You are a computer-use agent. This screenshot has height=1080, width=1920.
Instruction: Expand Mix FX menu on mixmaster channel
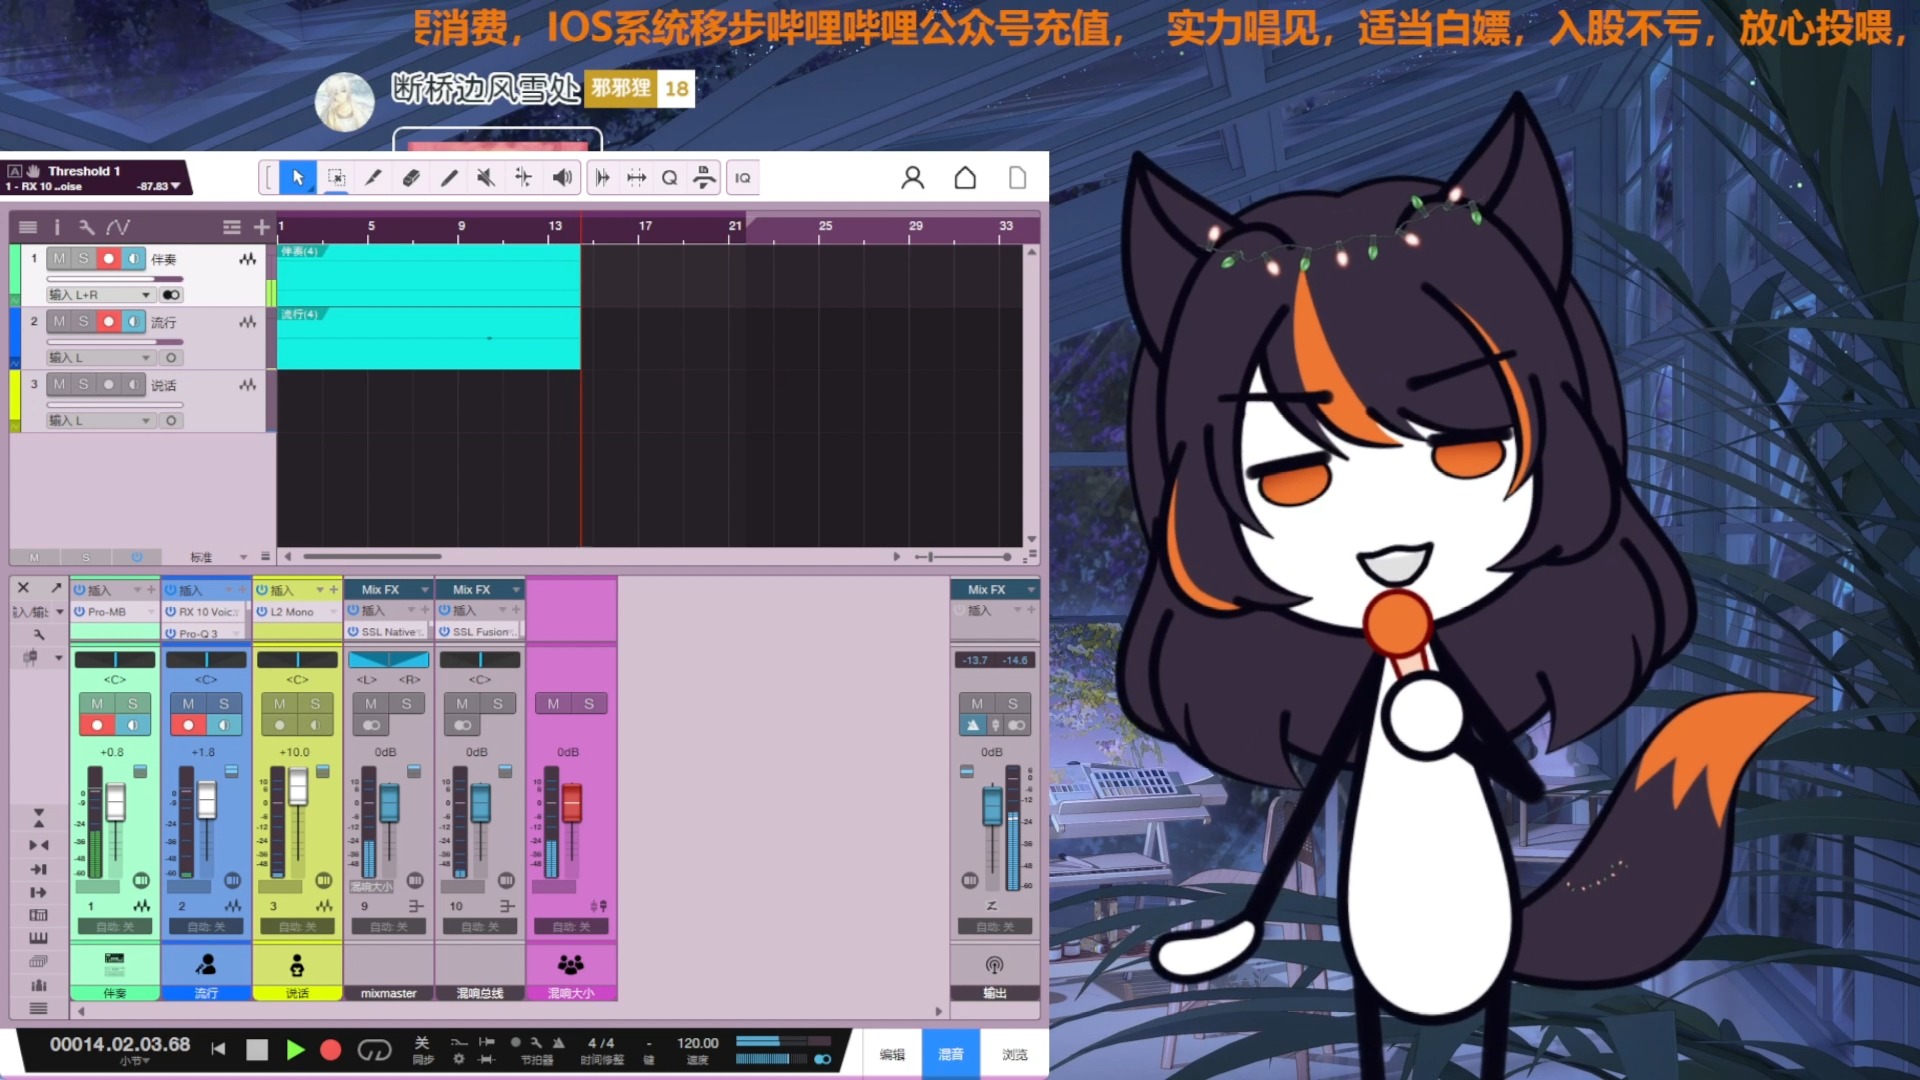425,590
